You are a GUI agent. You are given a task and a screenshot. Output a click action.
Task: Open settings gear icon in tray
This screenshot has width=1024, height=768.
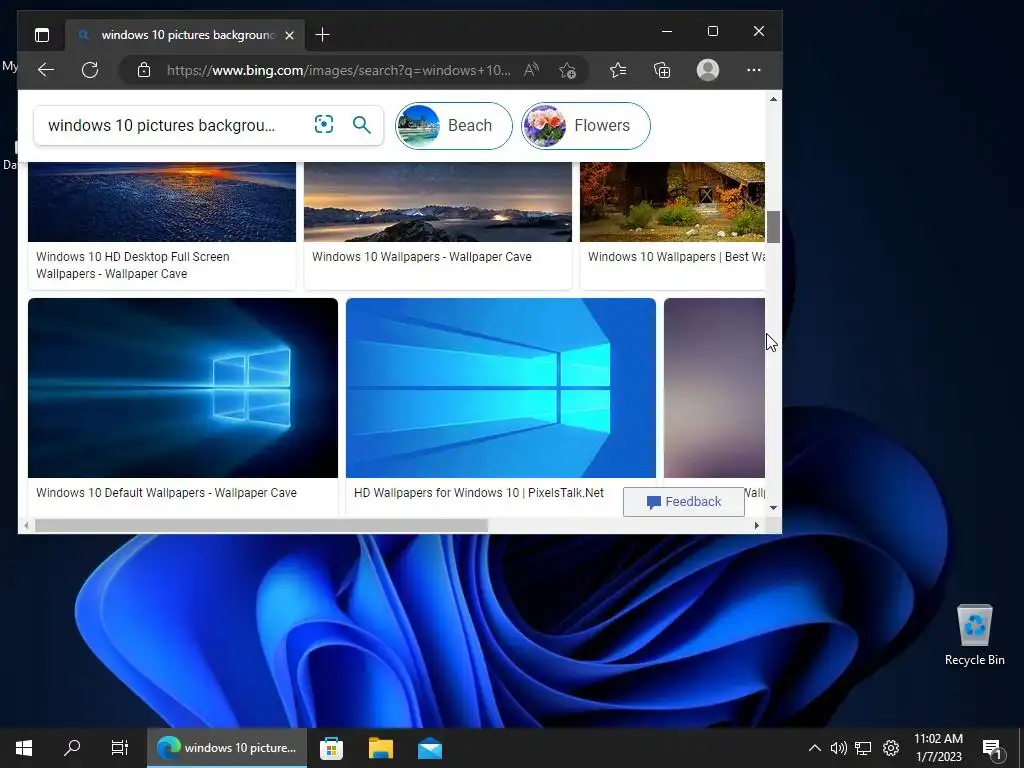(891, 748)
